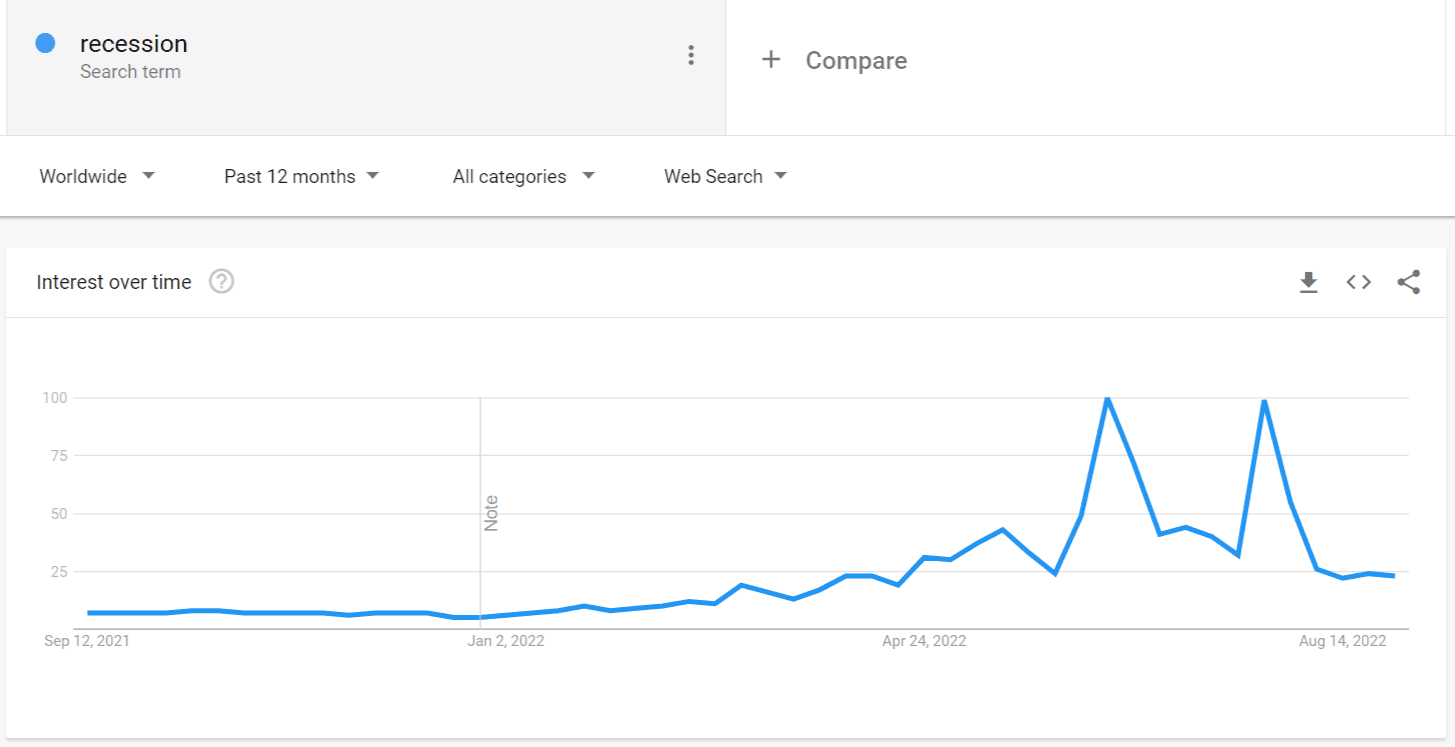1455x747 pixels.
Task: Open the options menu for the recession search term
Action: pyautogui.click(x=690, y=55)
